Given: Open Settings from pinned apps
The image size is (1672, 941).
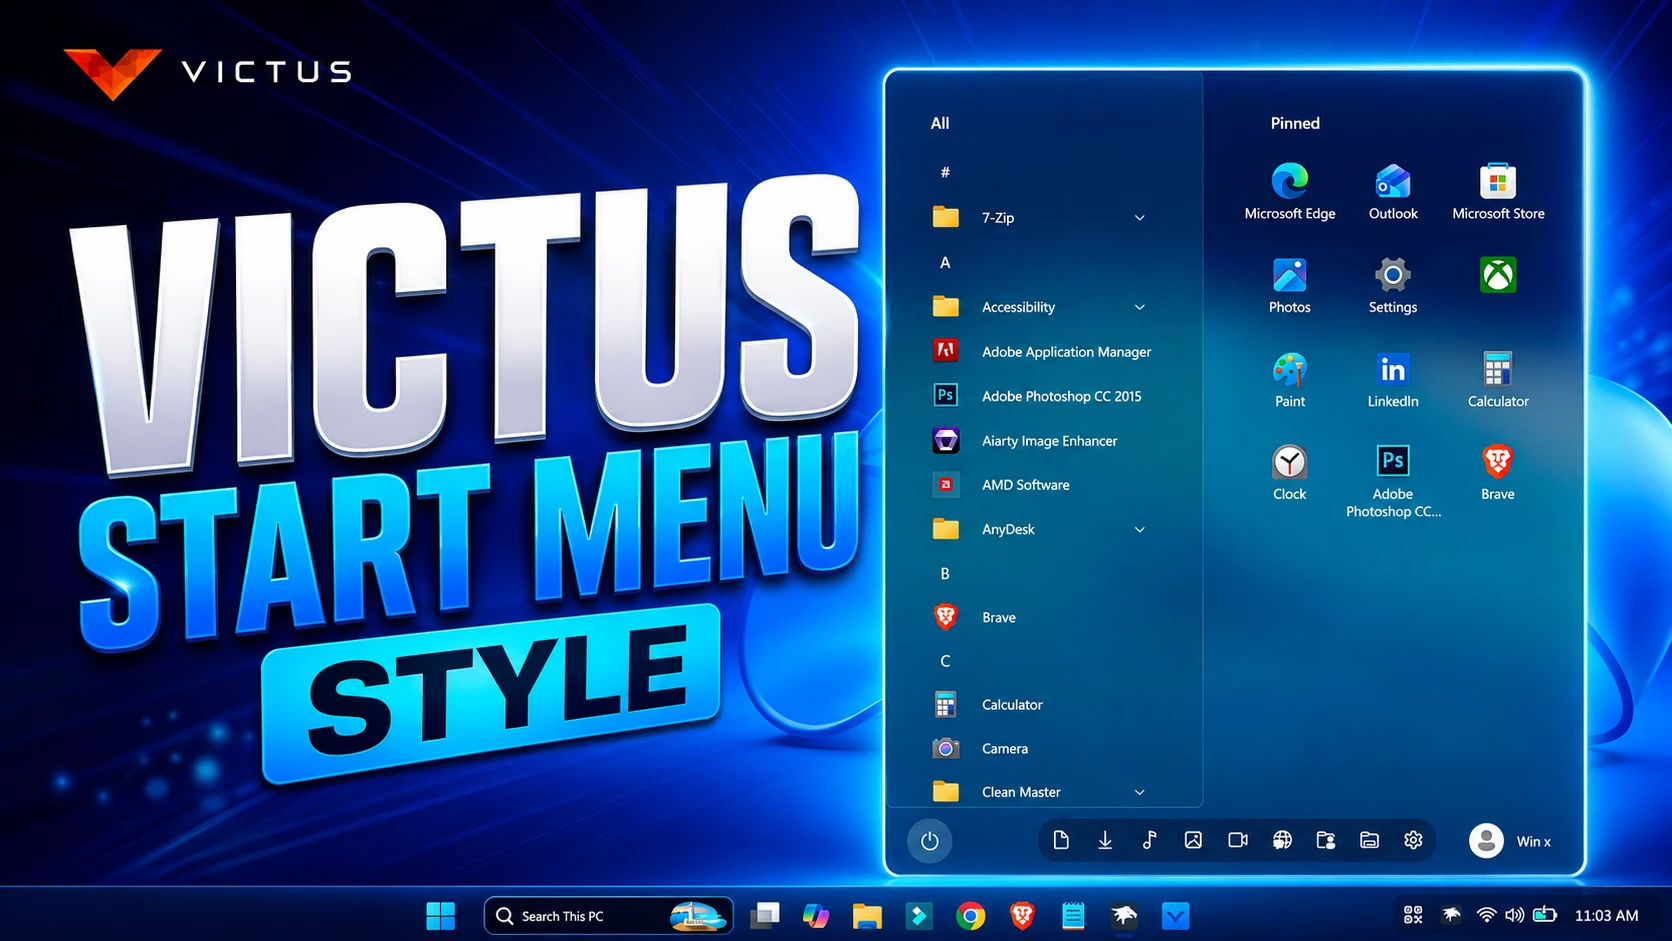Looking at the screenshot, I should [1392, 285].
